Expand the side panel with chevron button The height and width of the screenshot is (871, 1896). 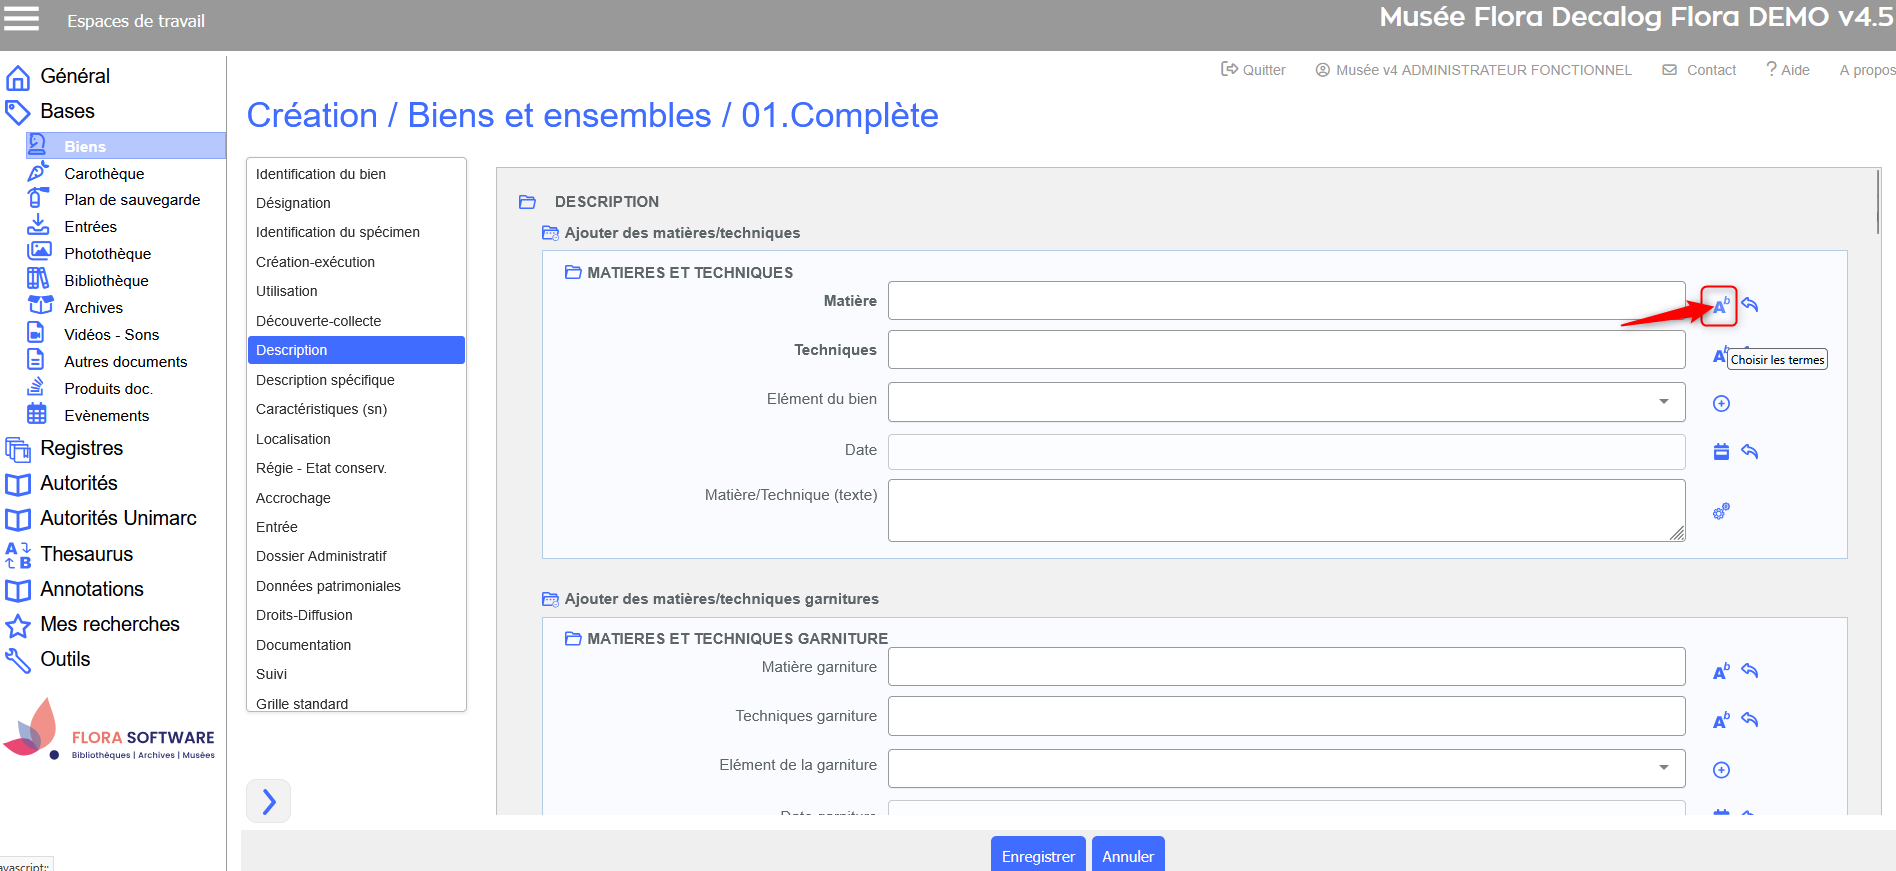[268, 801]
